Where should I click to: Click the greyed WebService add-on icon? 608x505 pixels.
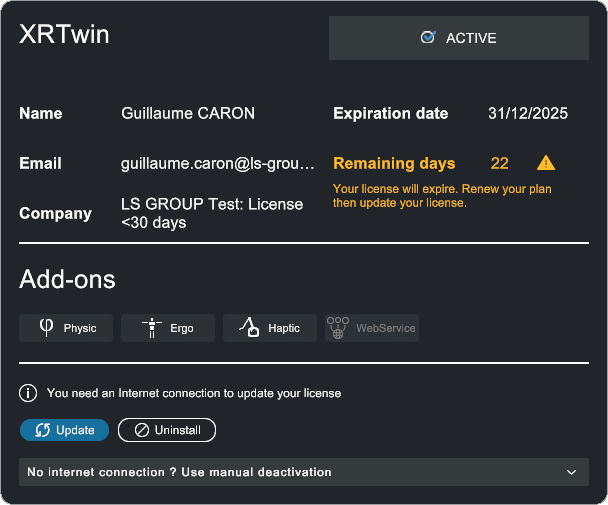[338, 327]
